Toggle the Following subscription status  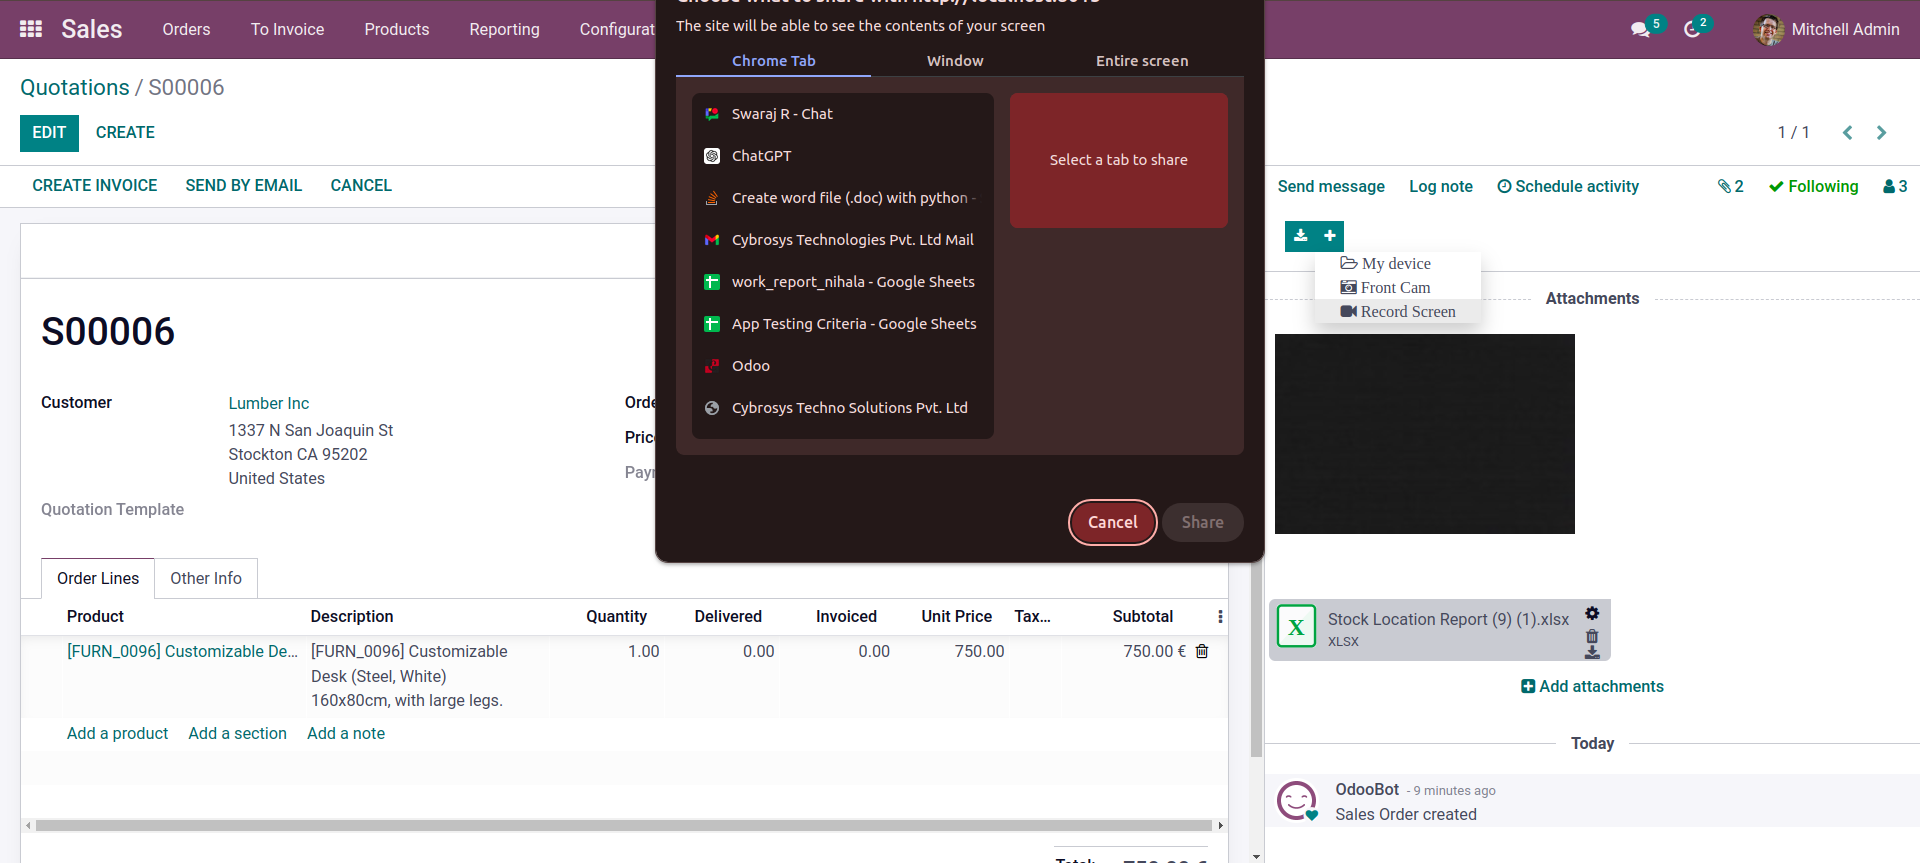tap(1813, 186)
